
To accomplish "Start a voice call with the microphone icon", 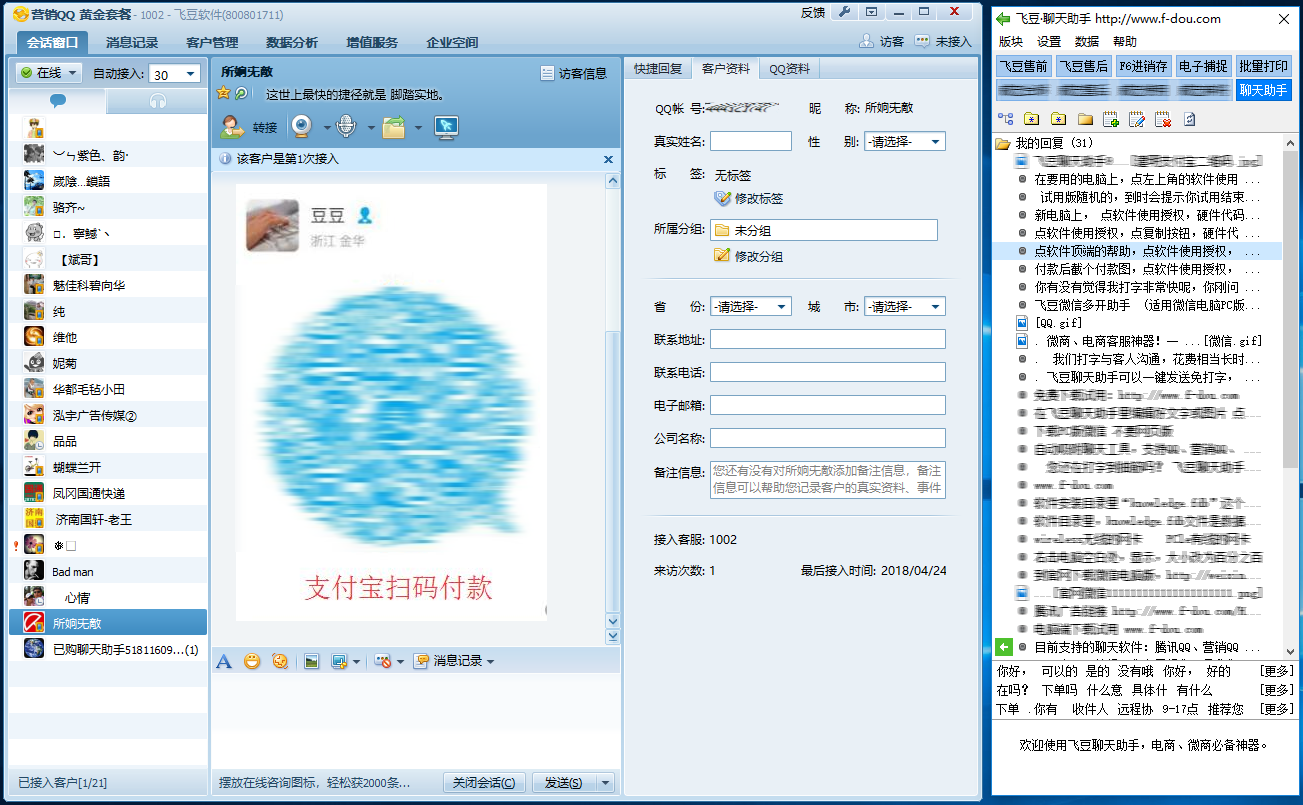I will [x=346, y=127].
